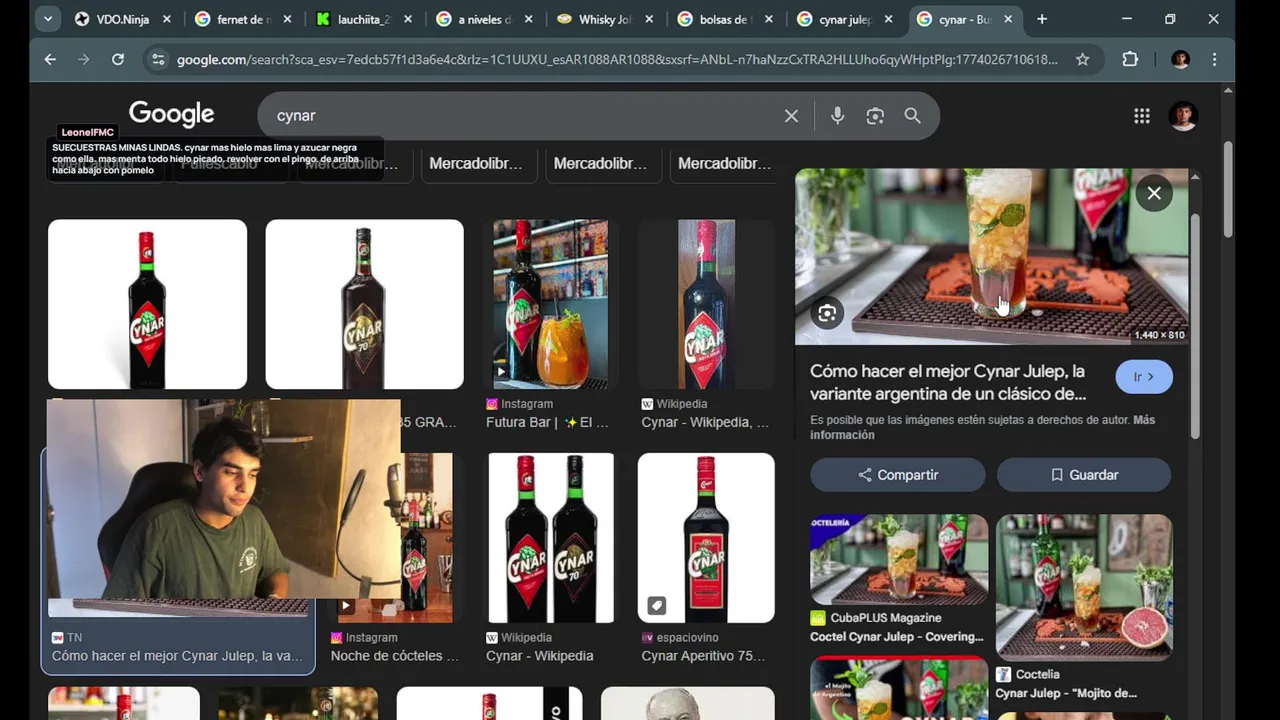Close the active cynar tab
The image size is (1280, 720).
(x=1008, y=19)
